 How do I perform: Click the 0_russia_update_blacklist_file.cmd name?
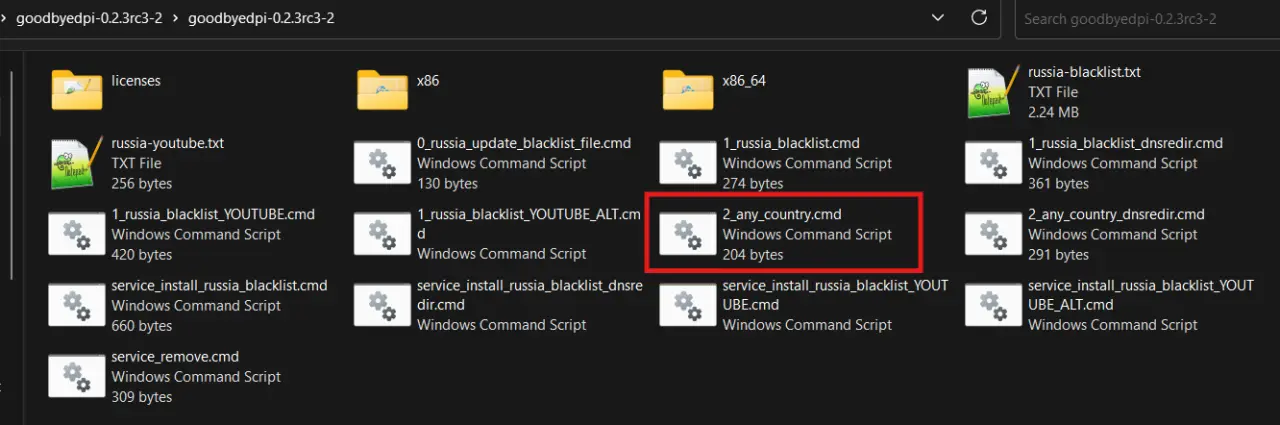coord(524,143)
